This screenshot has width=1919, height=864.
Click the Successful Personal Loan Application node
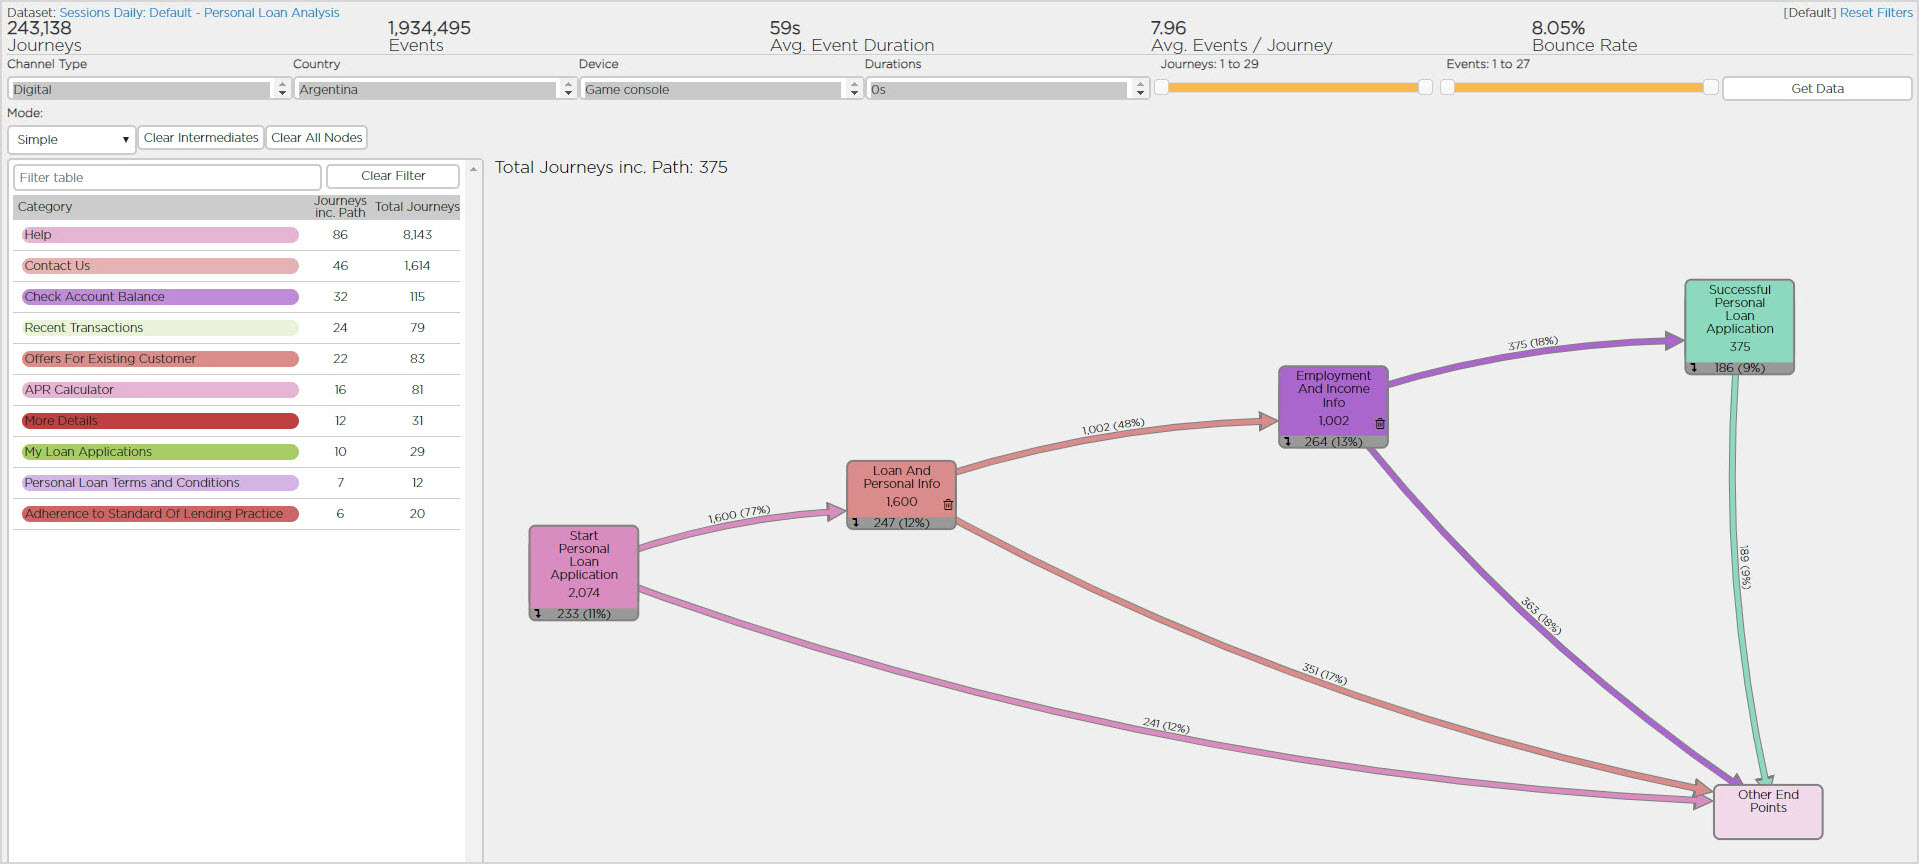(1739, 318)
